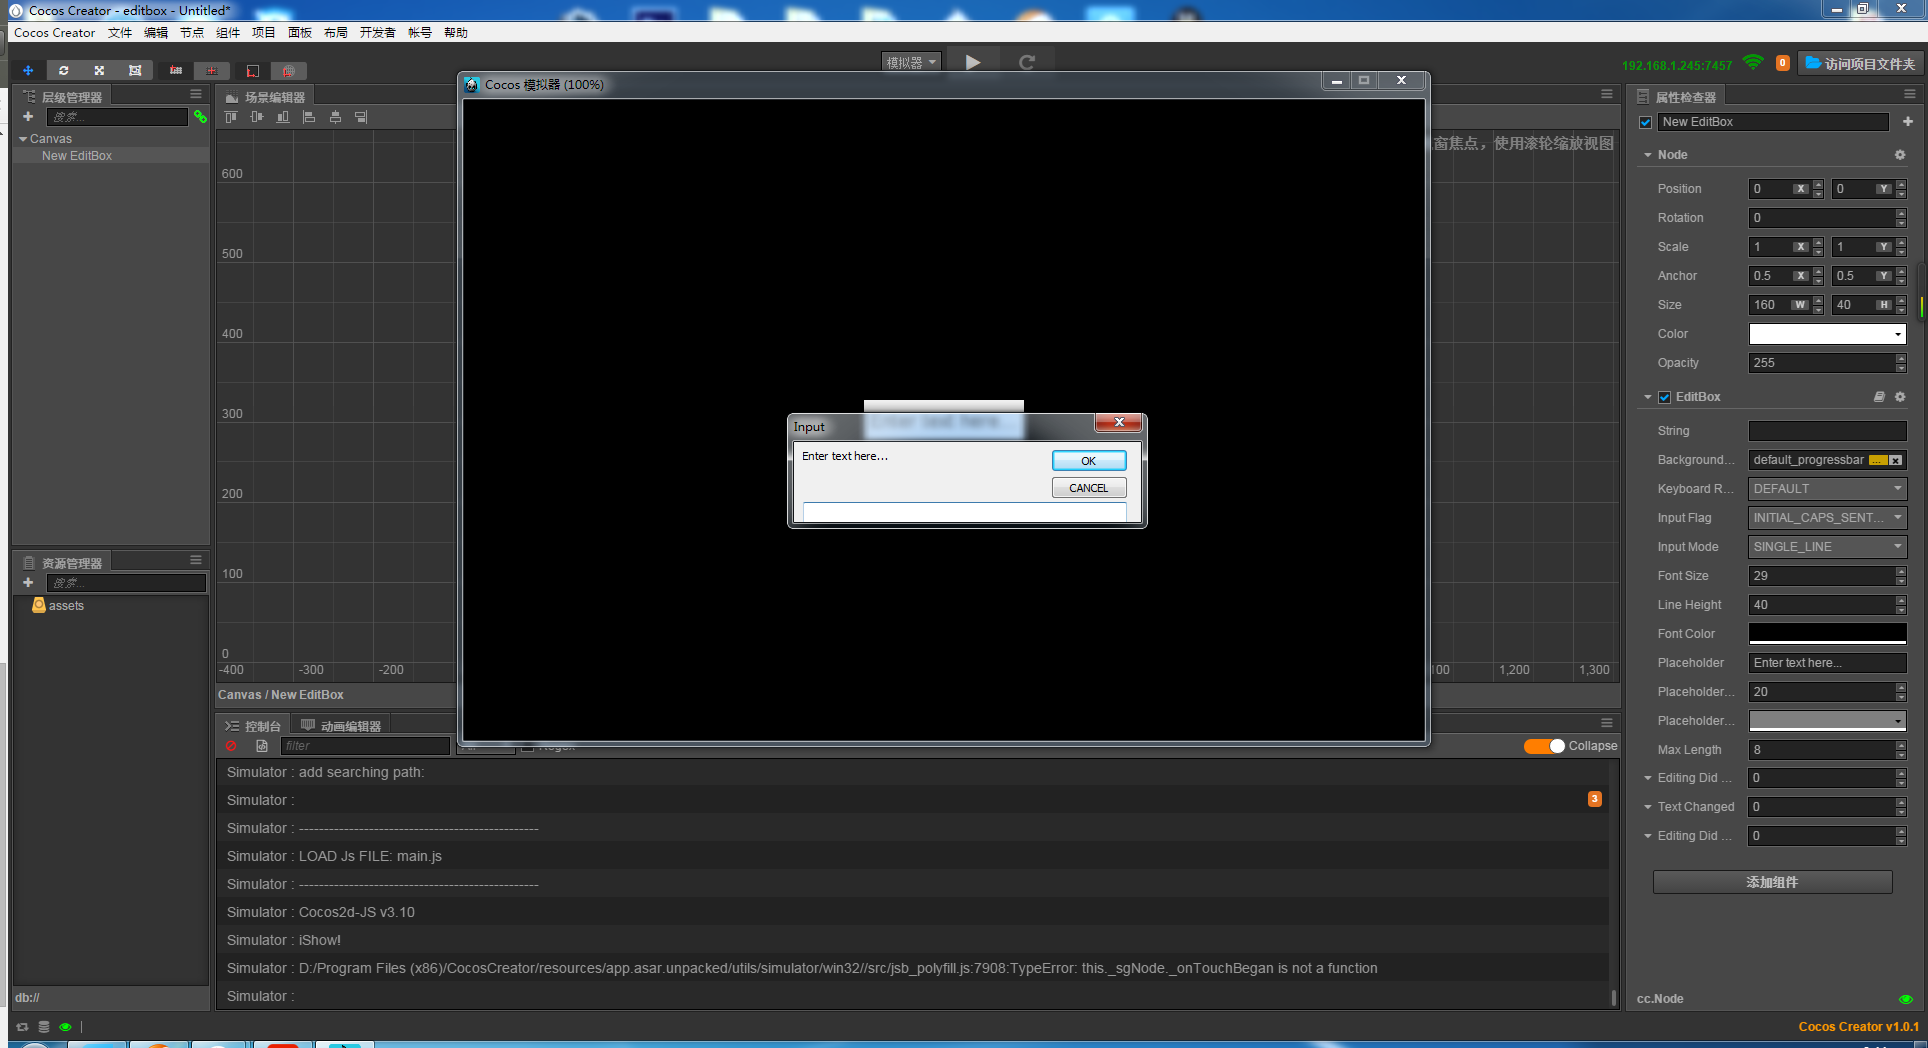Open the 节点 menu
This screenshot has height=1048, width=1928.
pyautogui.click(x=192, y=33)
